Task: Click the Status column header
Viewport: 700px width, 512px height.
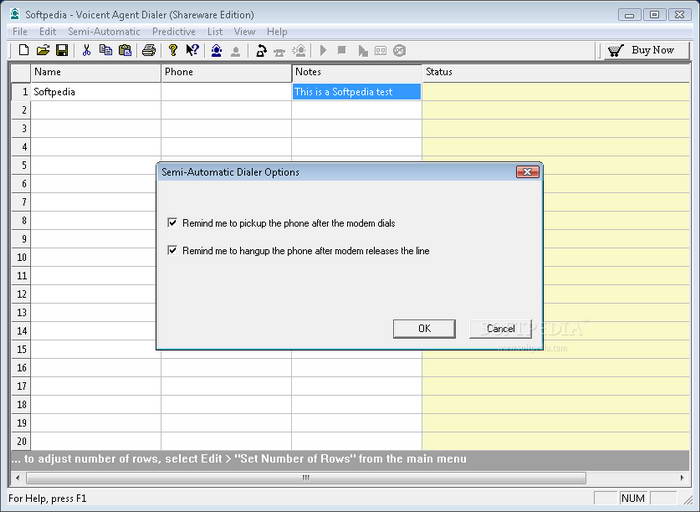Action: pos(556,72)
